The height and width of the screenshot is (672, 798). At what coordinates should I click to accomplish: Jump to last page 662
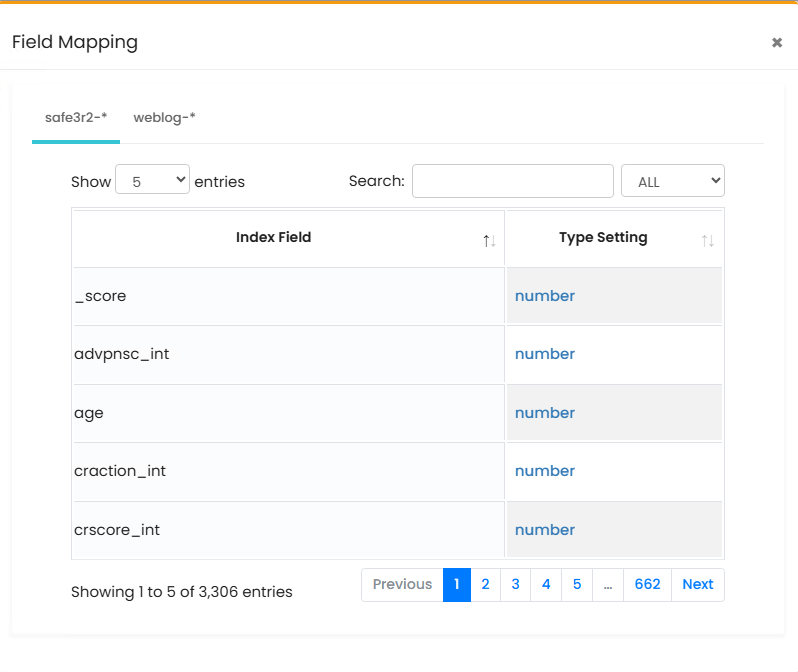[x=647, y=584]
